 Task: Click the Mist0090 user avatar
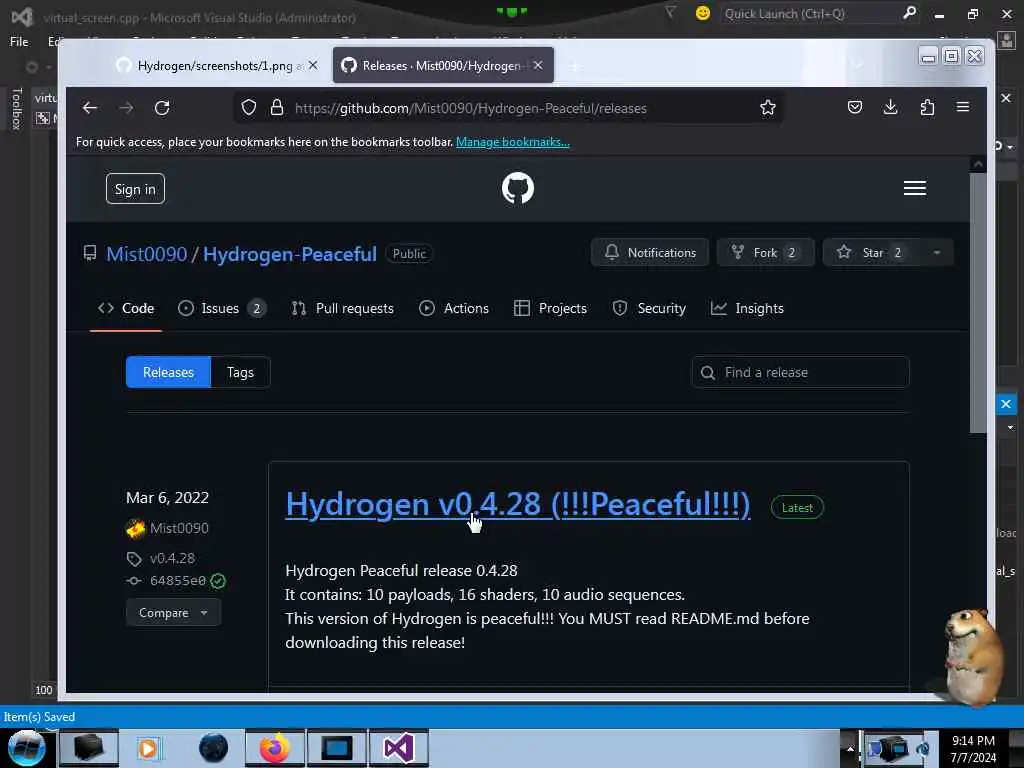click(135, 528)
